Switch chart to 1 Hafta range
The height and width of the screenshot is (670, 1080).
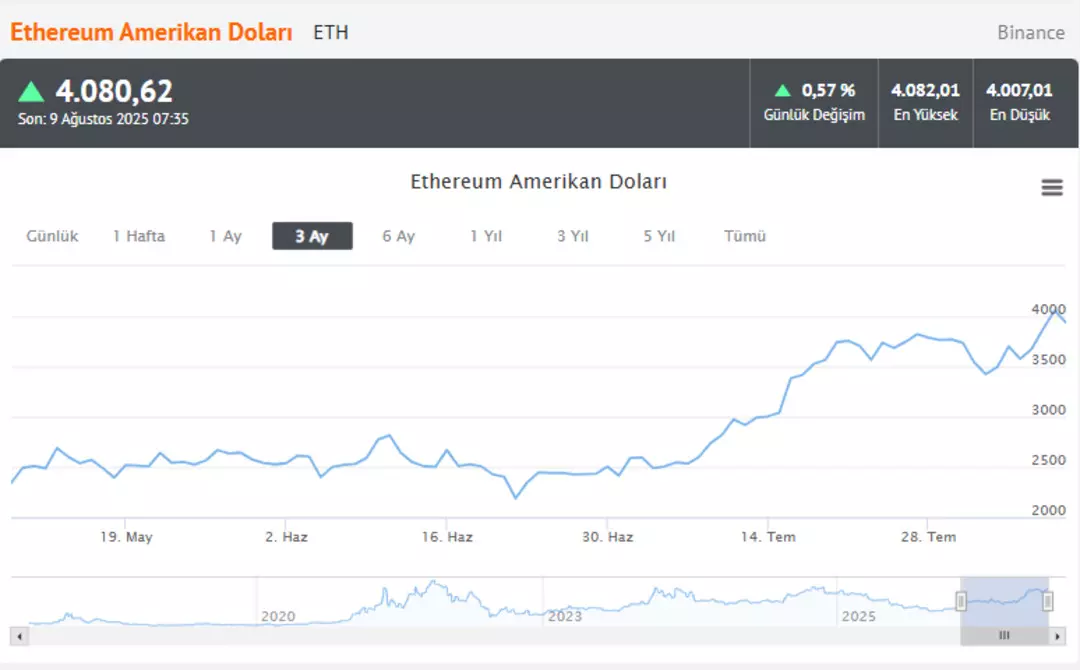click(x=139, y=236)
